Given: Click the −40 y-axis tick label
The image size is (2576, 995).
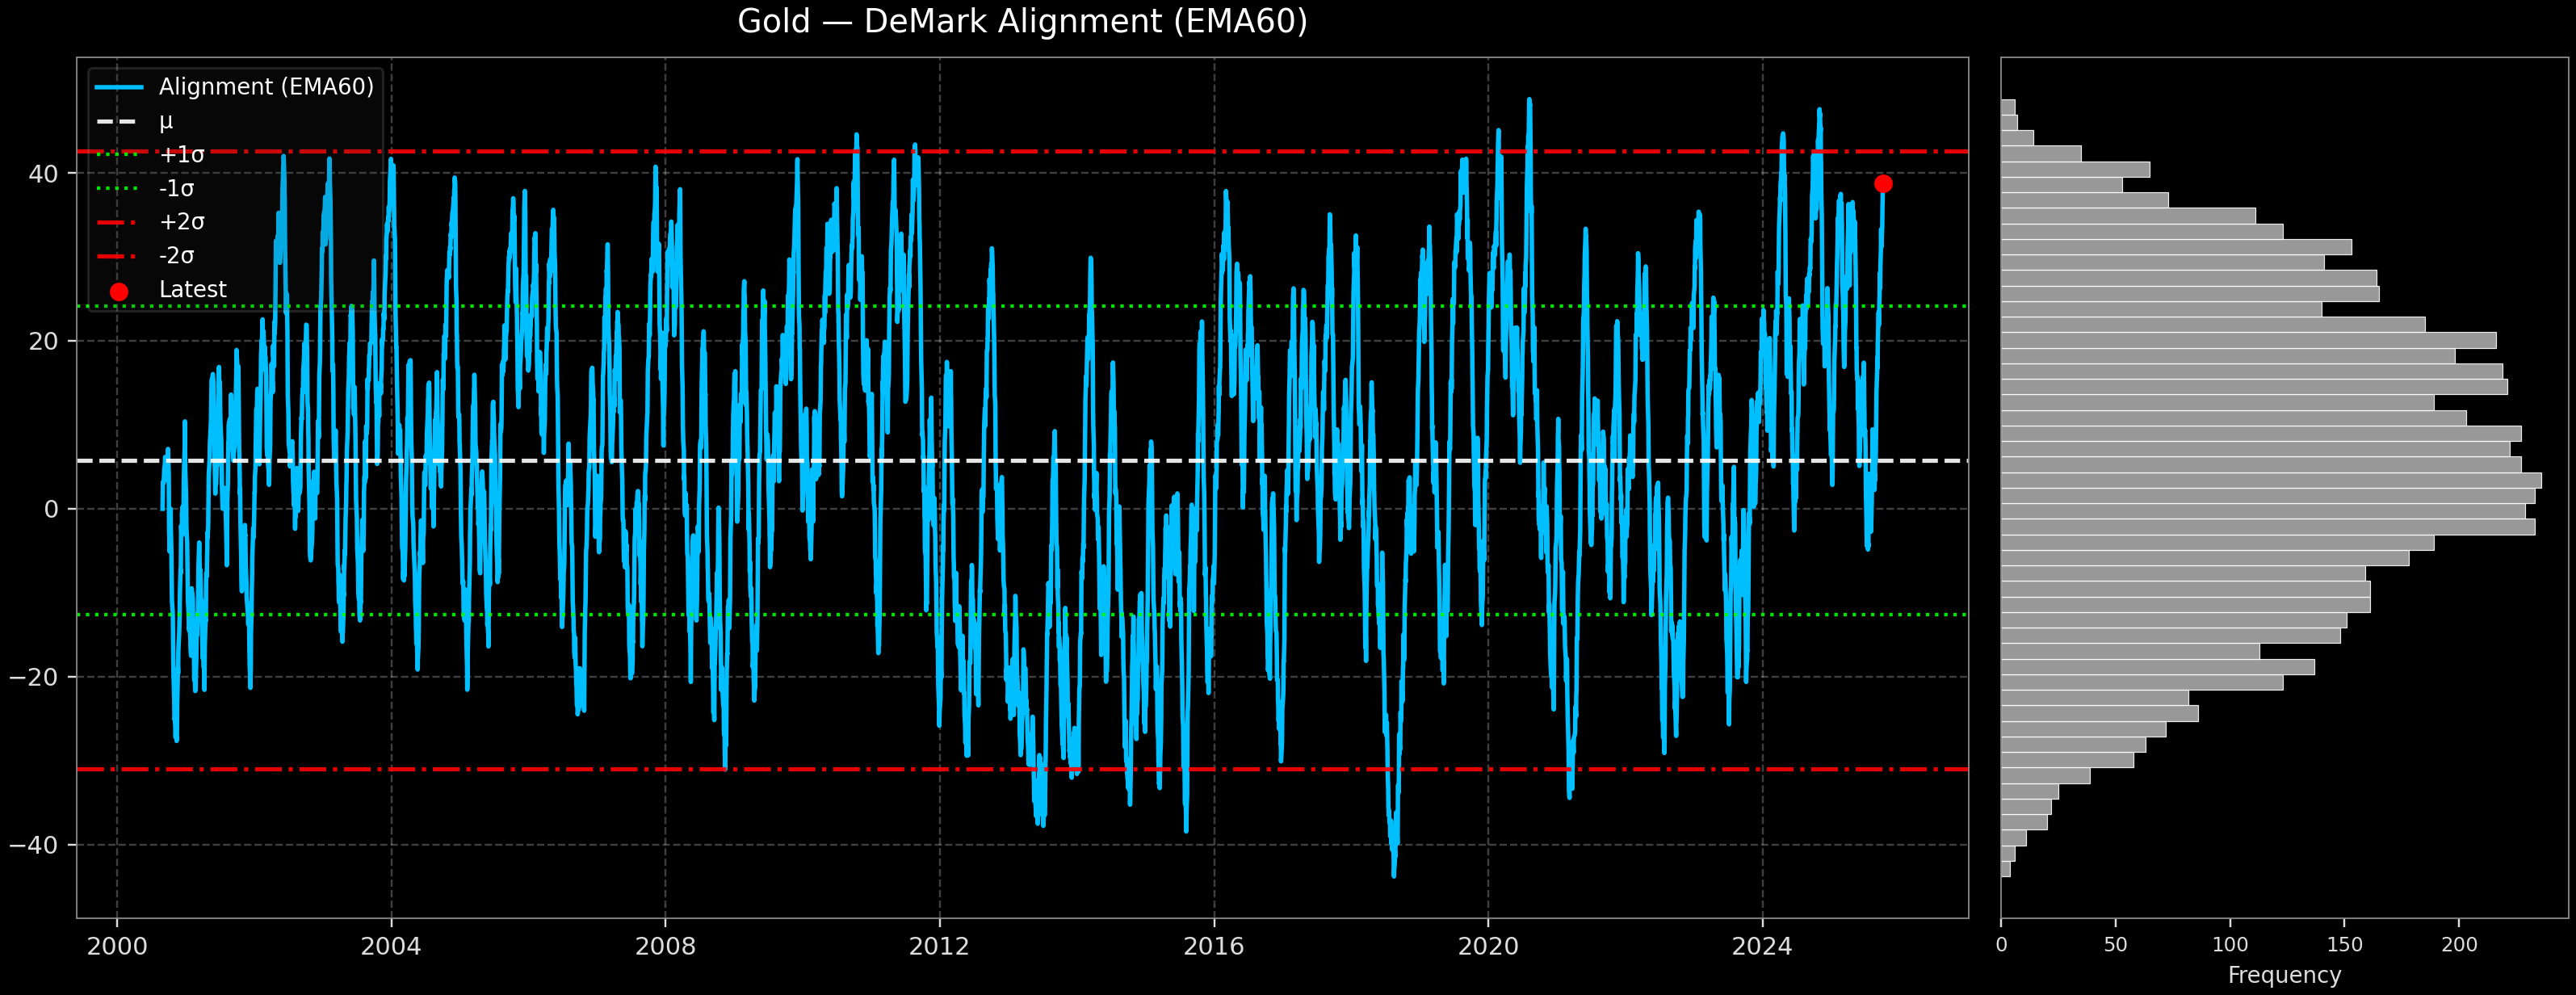Looking at the screenshot, I should coord(34,846).
